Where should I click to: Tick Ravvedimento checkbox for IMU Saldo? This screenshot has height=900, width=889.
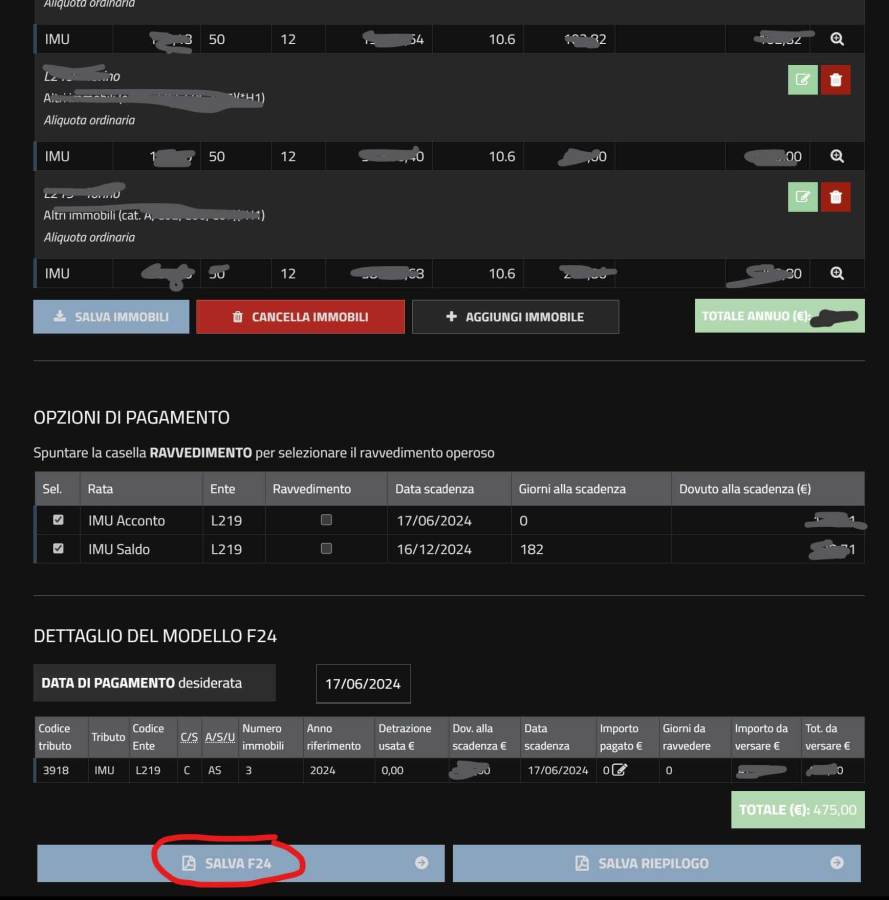(326, 549)
